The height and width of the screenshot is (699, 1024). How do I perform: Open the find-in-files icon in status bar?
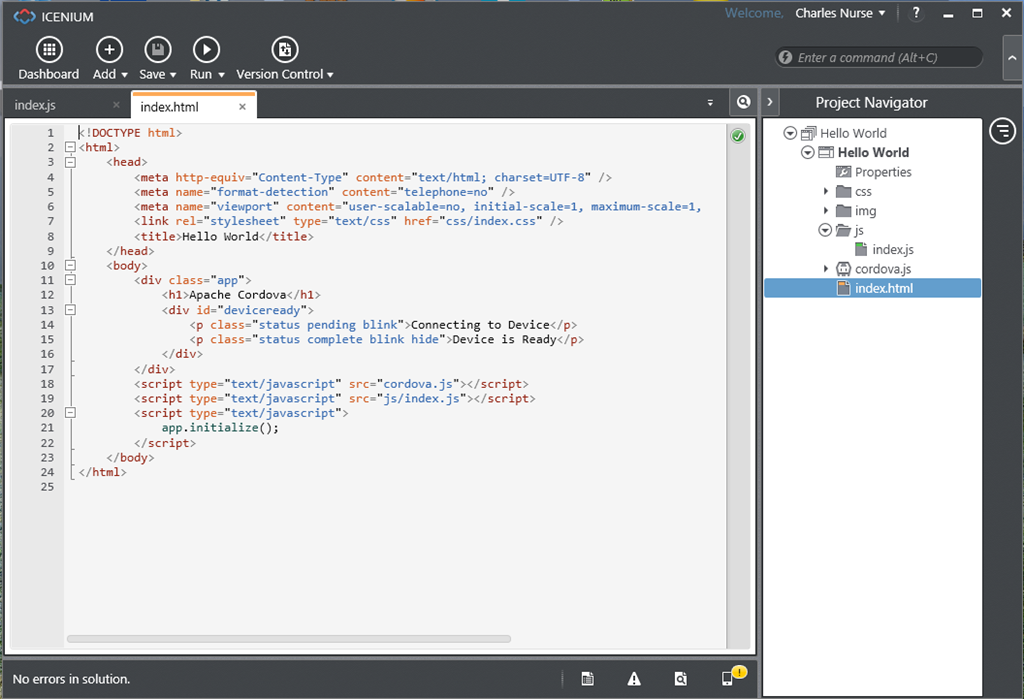[x=680, y=679]
